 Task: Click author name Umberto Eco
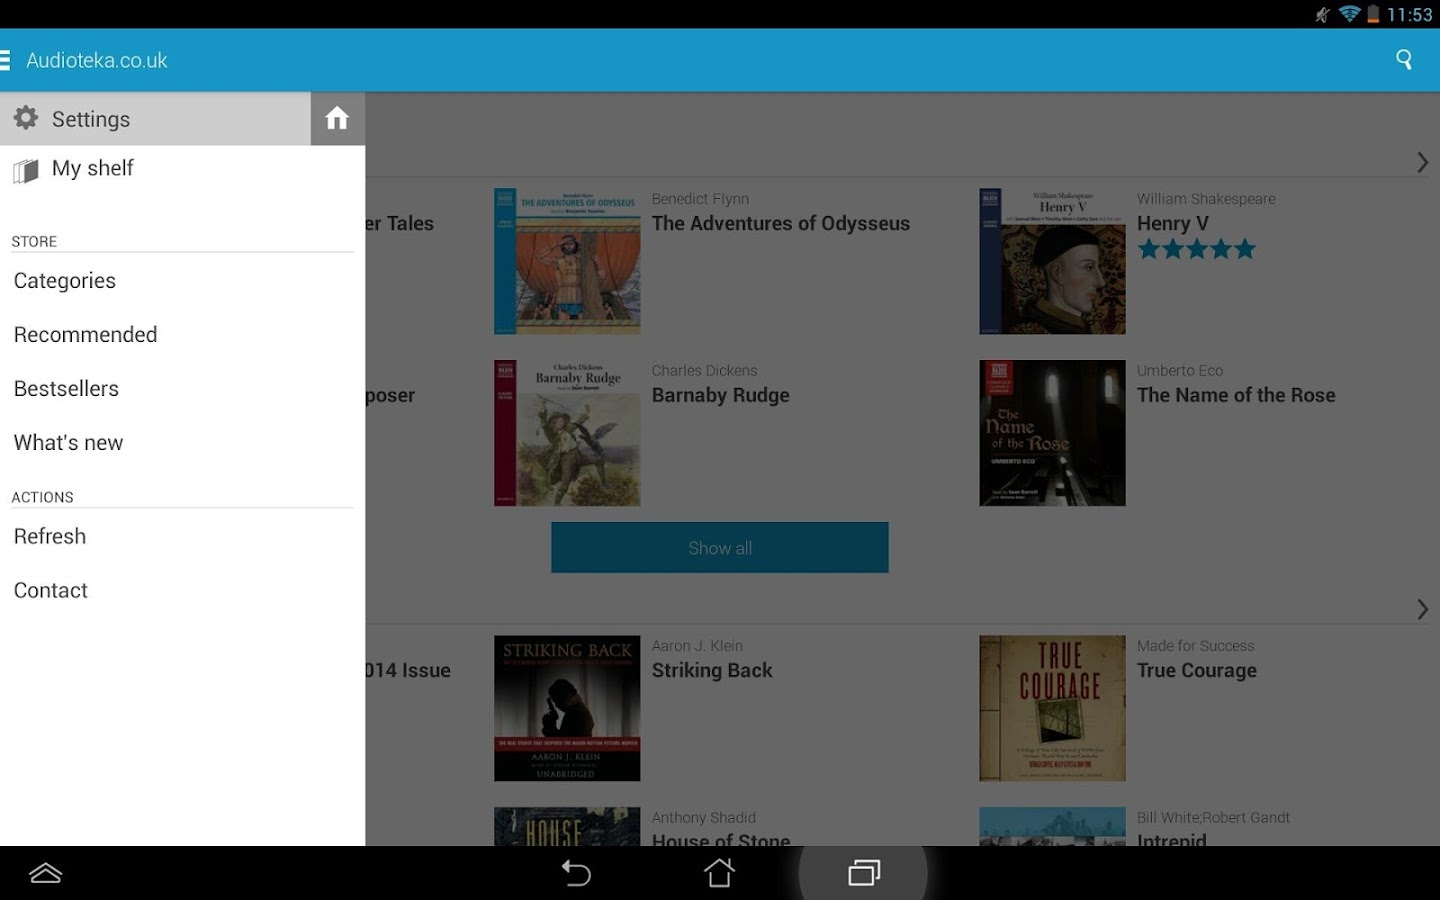click(1180, 371)
